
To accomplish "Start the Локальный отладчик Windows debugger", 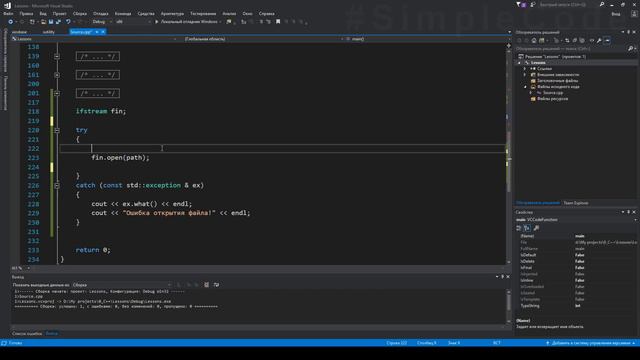I will tap(187, 22).
